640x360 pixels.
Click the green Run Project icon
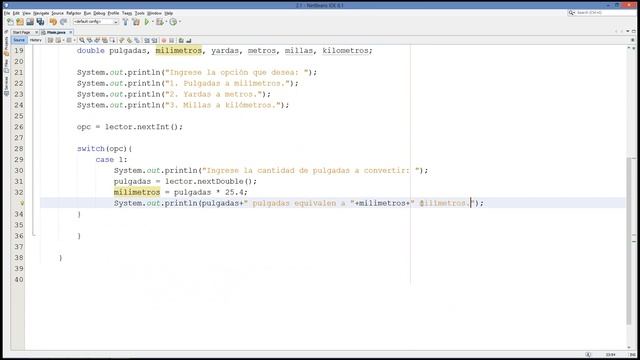pyautogui.click(x=147, y=22)
